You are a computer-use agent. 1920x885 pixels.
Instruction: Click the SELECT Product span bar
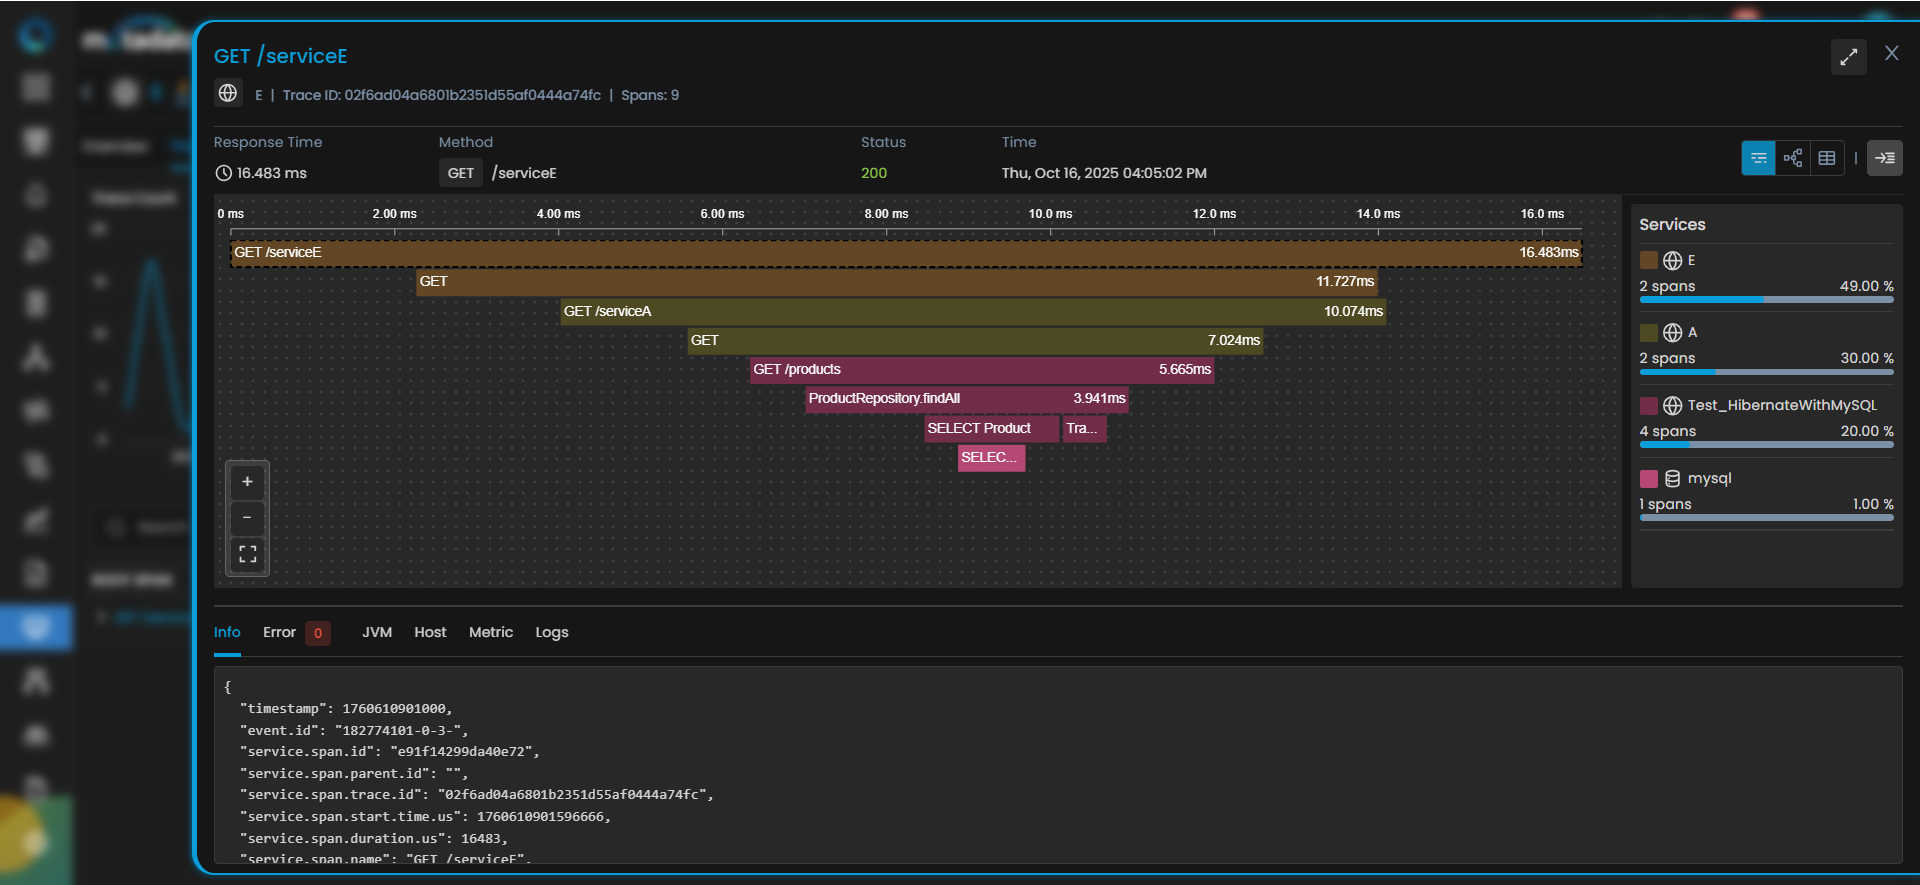tap(990, 429)
